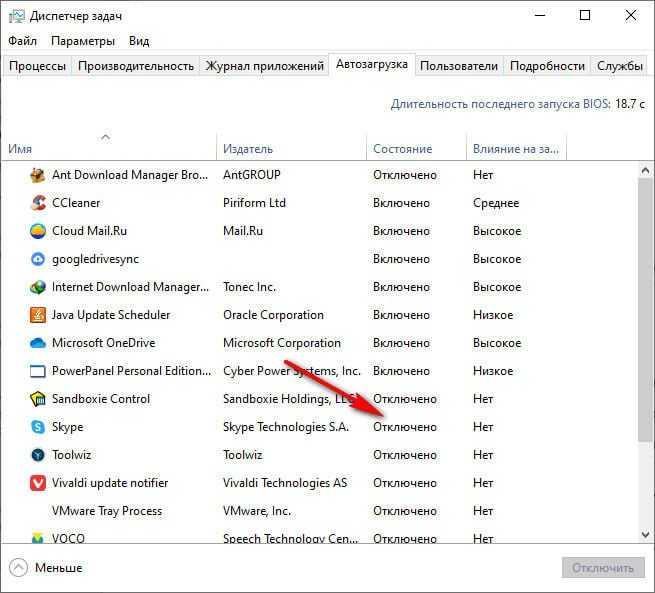Click the Vivaldi update notifier icon
This screenshot has width=655, height=593.
pos(38,483)
